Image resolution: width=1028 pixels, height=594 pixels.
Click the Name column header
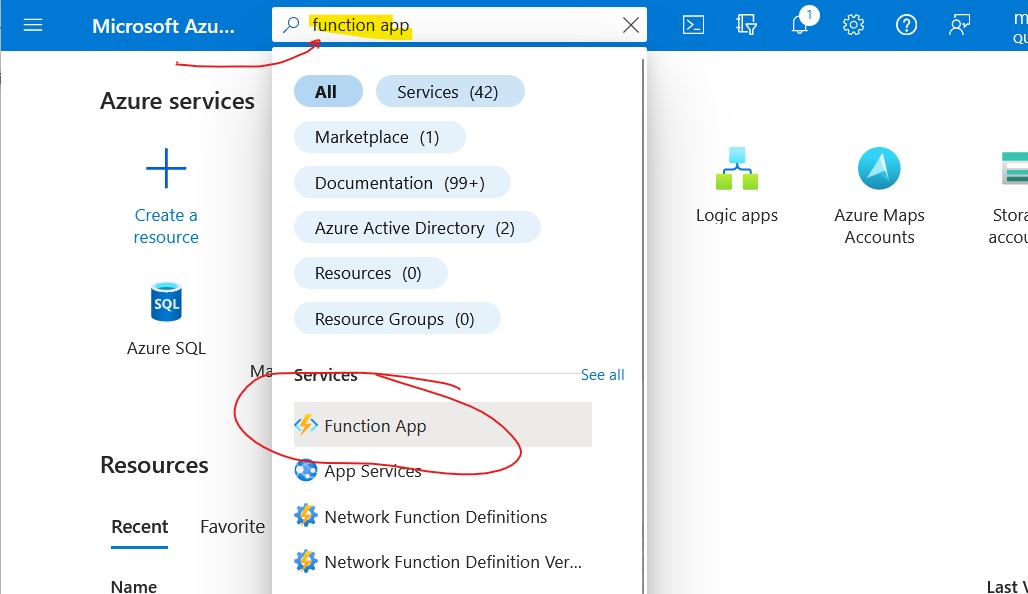134,586
